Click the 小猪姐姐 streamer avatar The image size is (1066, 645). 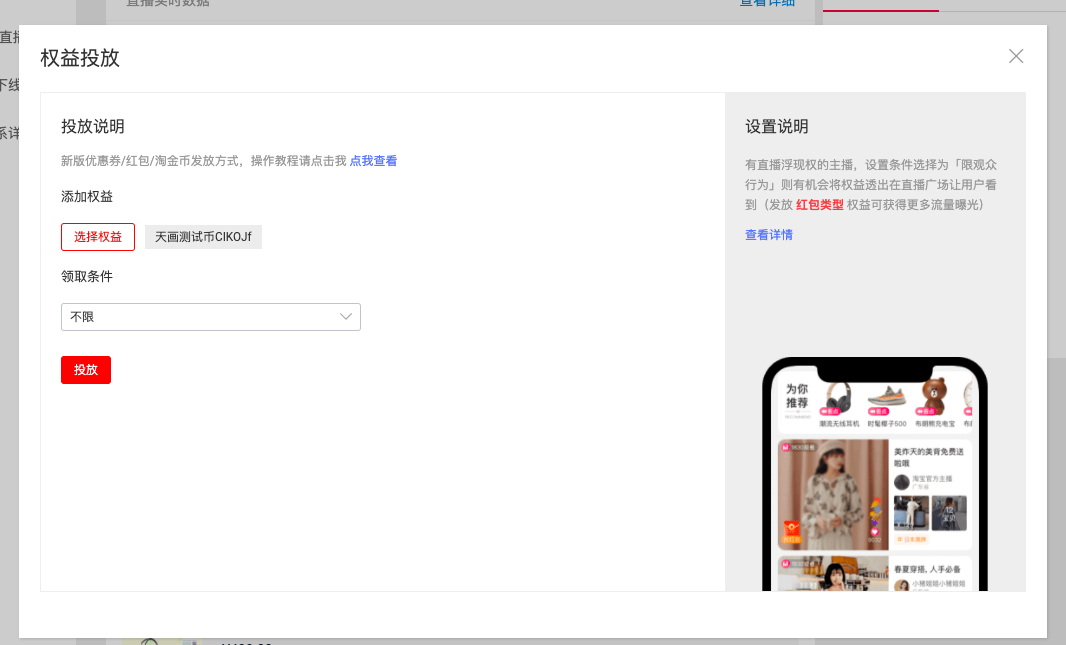point(902,584)
